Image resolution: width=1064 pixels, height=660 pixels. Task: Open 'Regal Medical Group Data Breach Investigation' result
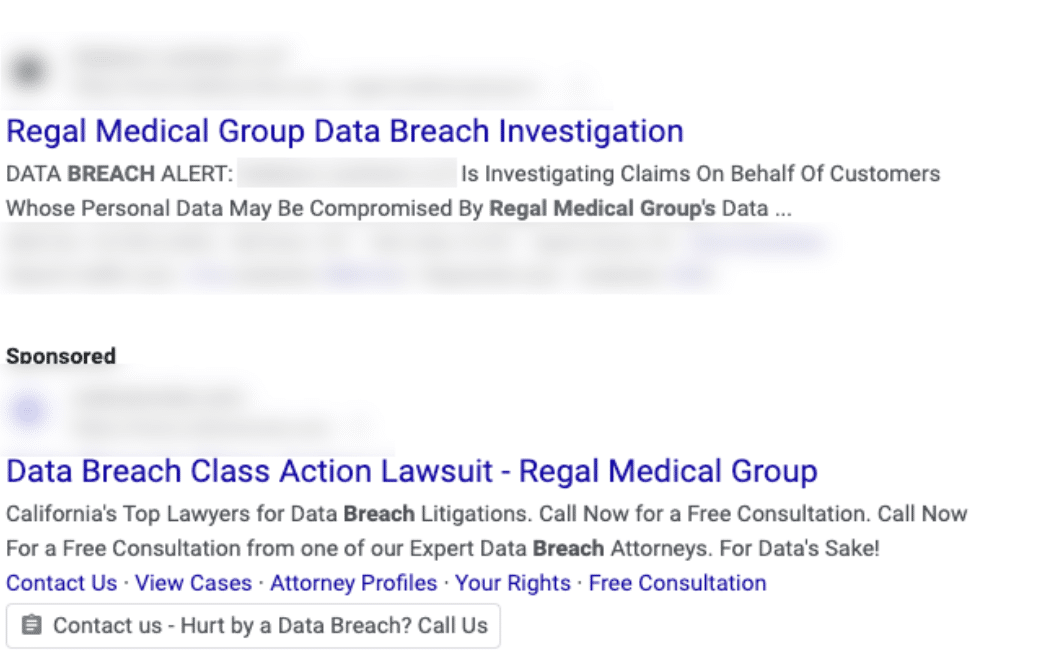[345, 131]
